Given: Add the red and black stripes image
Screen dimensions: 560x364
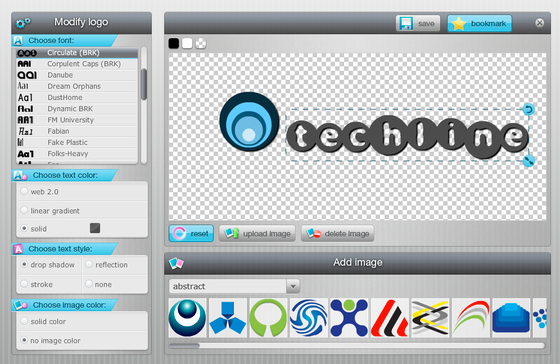Looking at the screenshot, I should 390,318.
